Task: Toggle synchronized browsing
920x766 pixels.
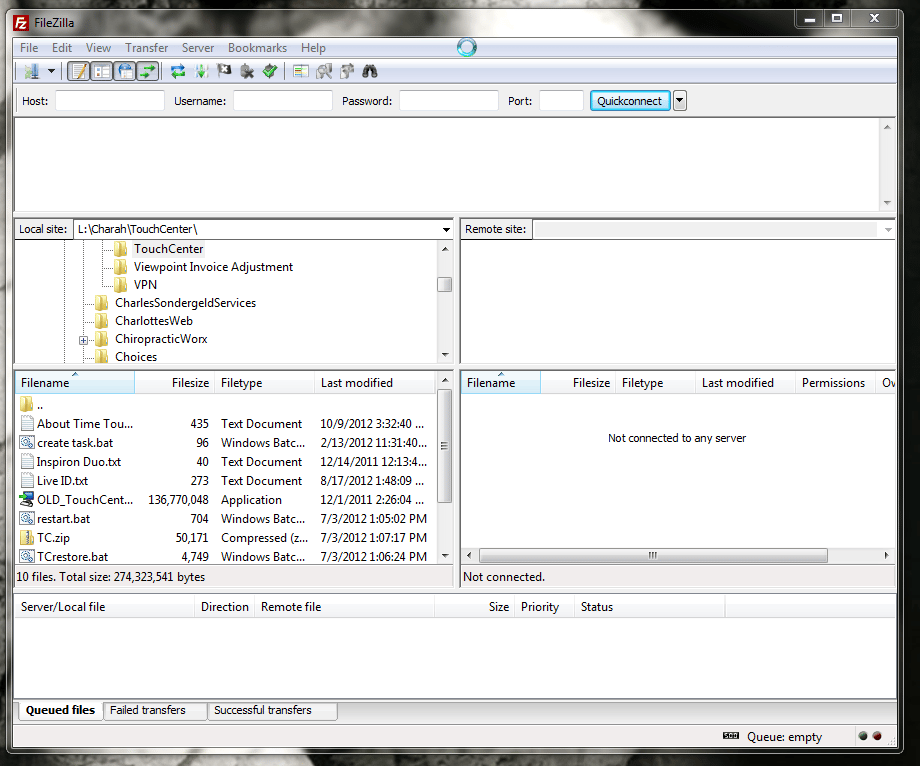Action: 347,72
